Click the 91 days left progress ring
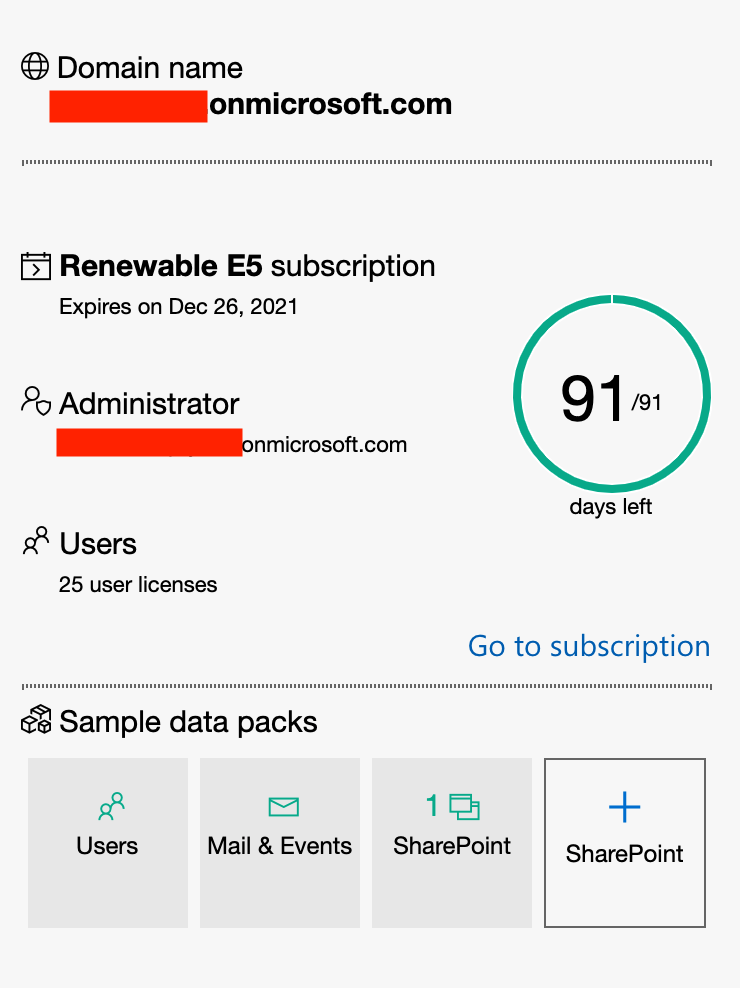This screenshot has width=740, height=988. (x=612, y=394)
